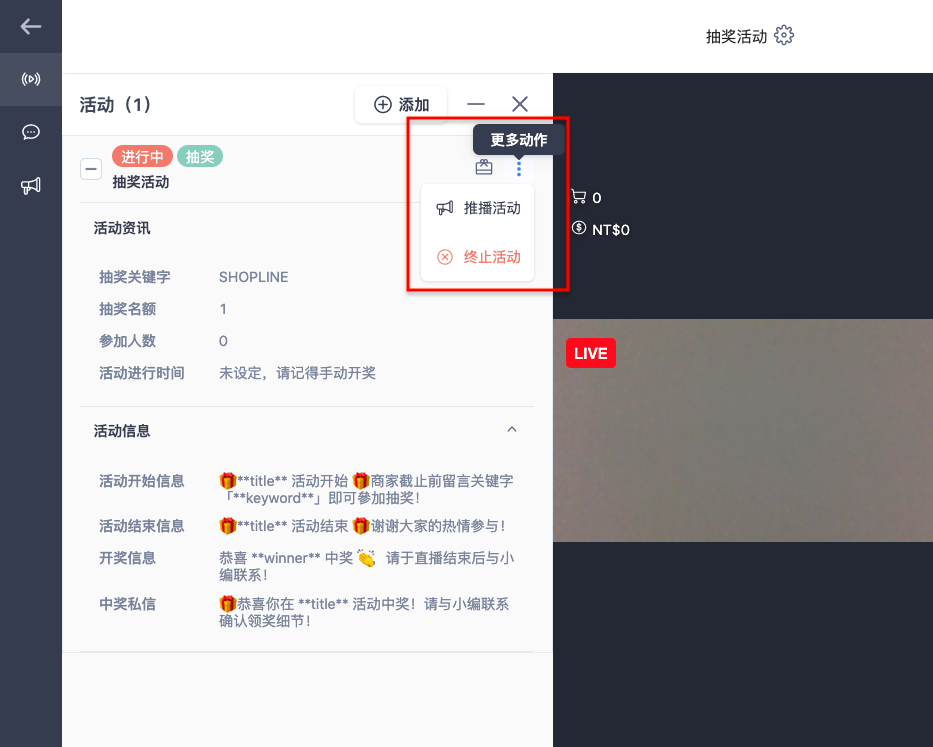Click the NT$0 revenue dollar icon
Screen dimensions: 933x747
point(578,228)
